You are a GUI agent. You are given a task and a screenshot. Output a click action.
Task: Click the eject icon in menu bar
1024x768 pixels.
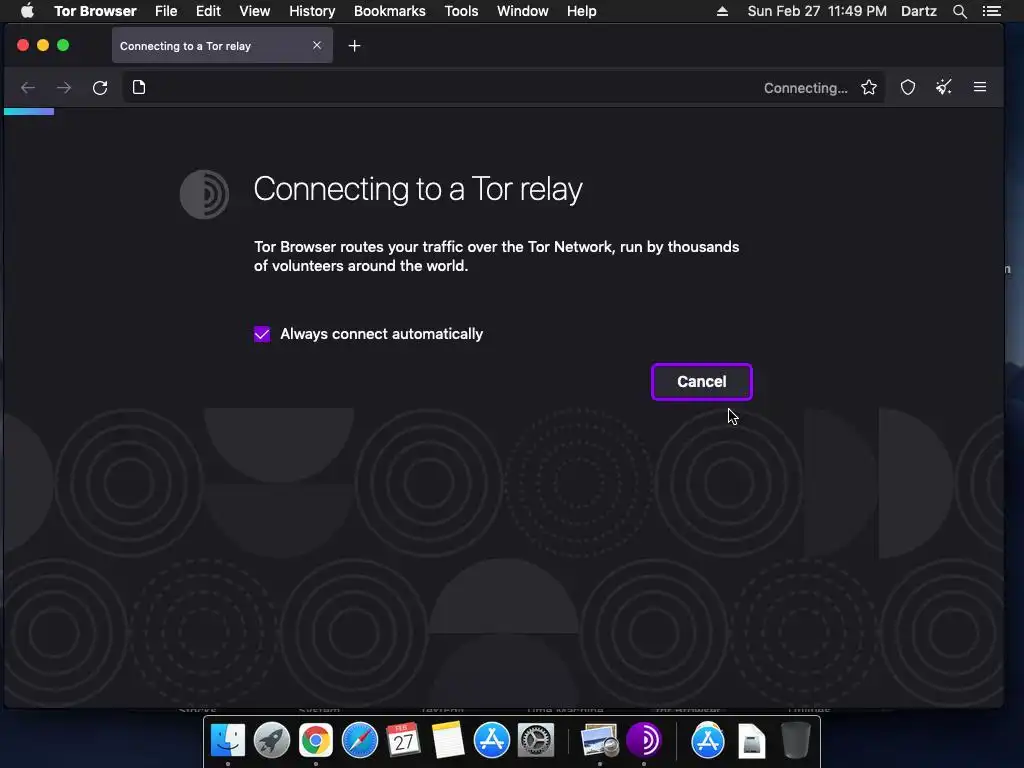click(x=722, y=11)
